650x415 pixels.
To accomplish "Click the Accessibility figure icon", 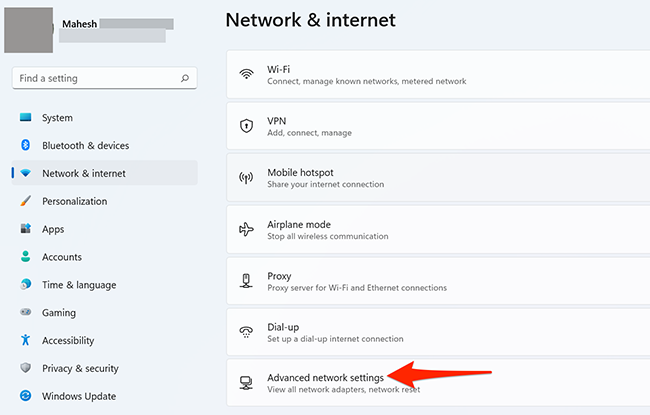I will [26, 340].
